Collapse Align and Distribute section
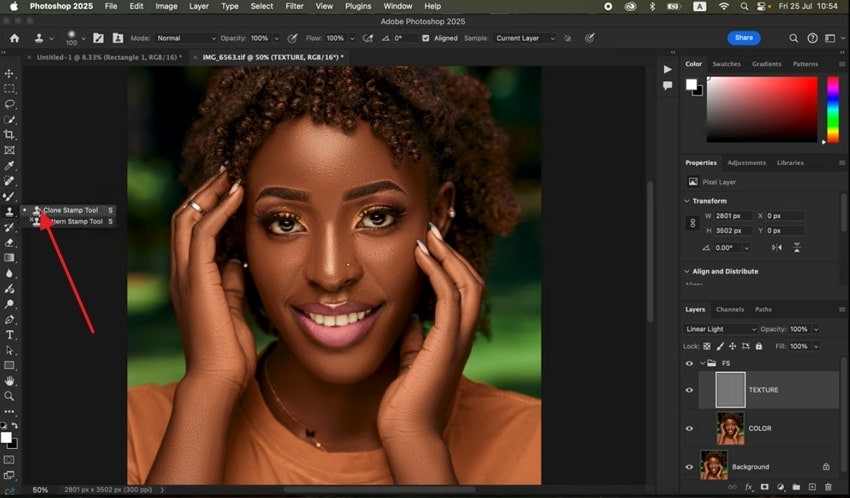This screenshot has height=498, width=850. point(687,271)
